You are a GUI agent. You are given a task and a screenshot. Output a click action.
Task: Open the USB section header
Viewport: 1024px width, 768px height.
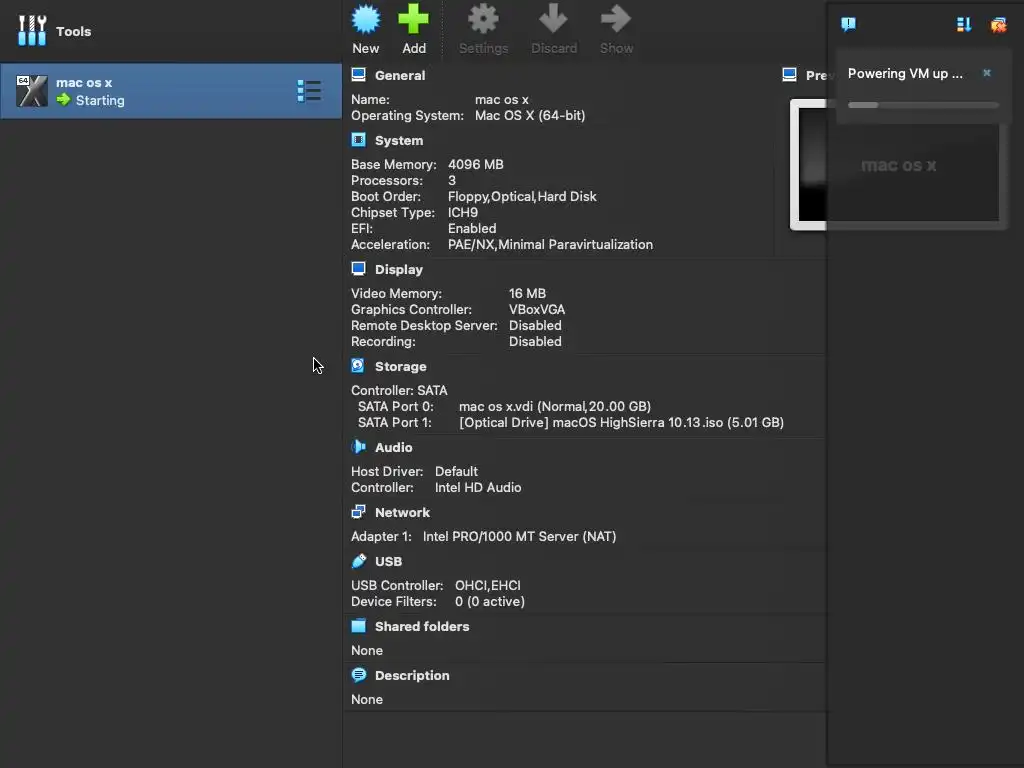389,562
